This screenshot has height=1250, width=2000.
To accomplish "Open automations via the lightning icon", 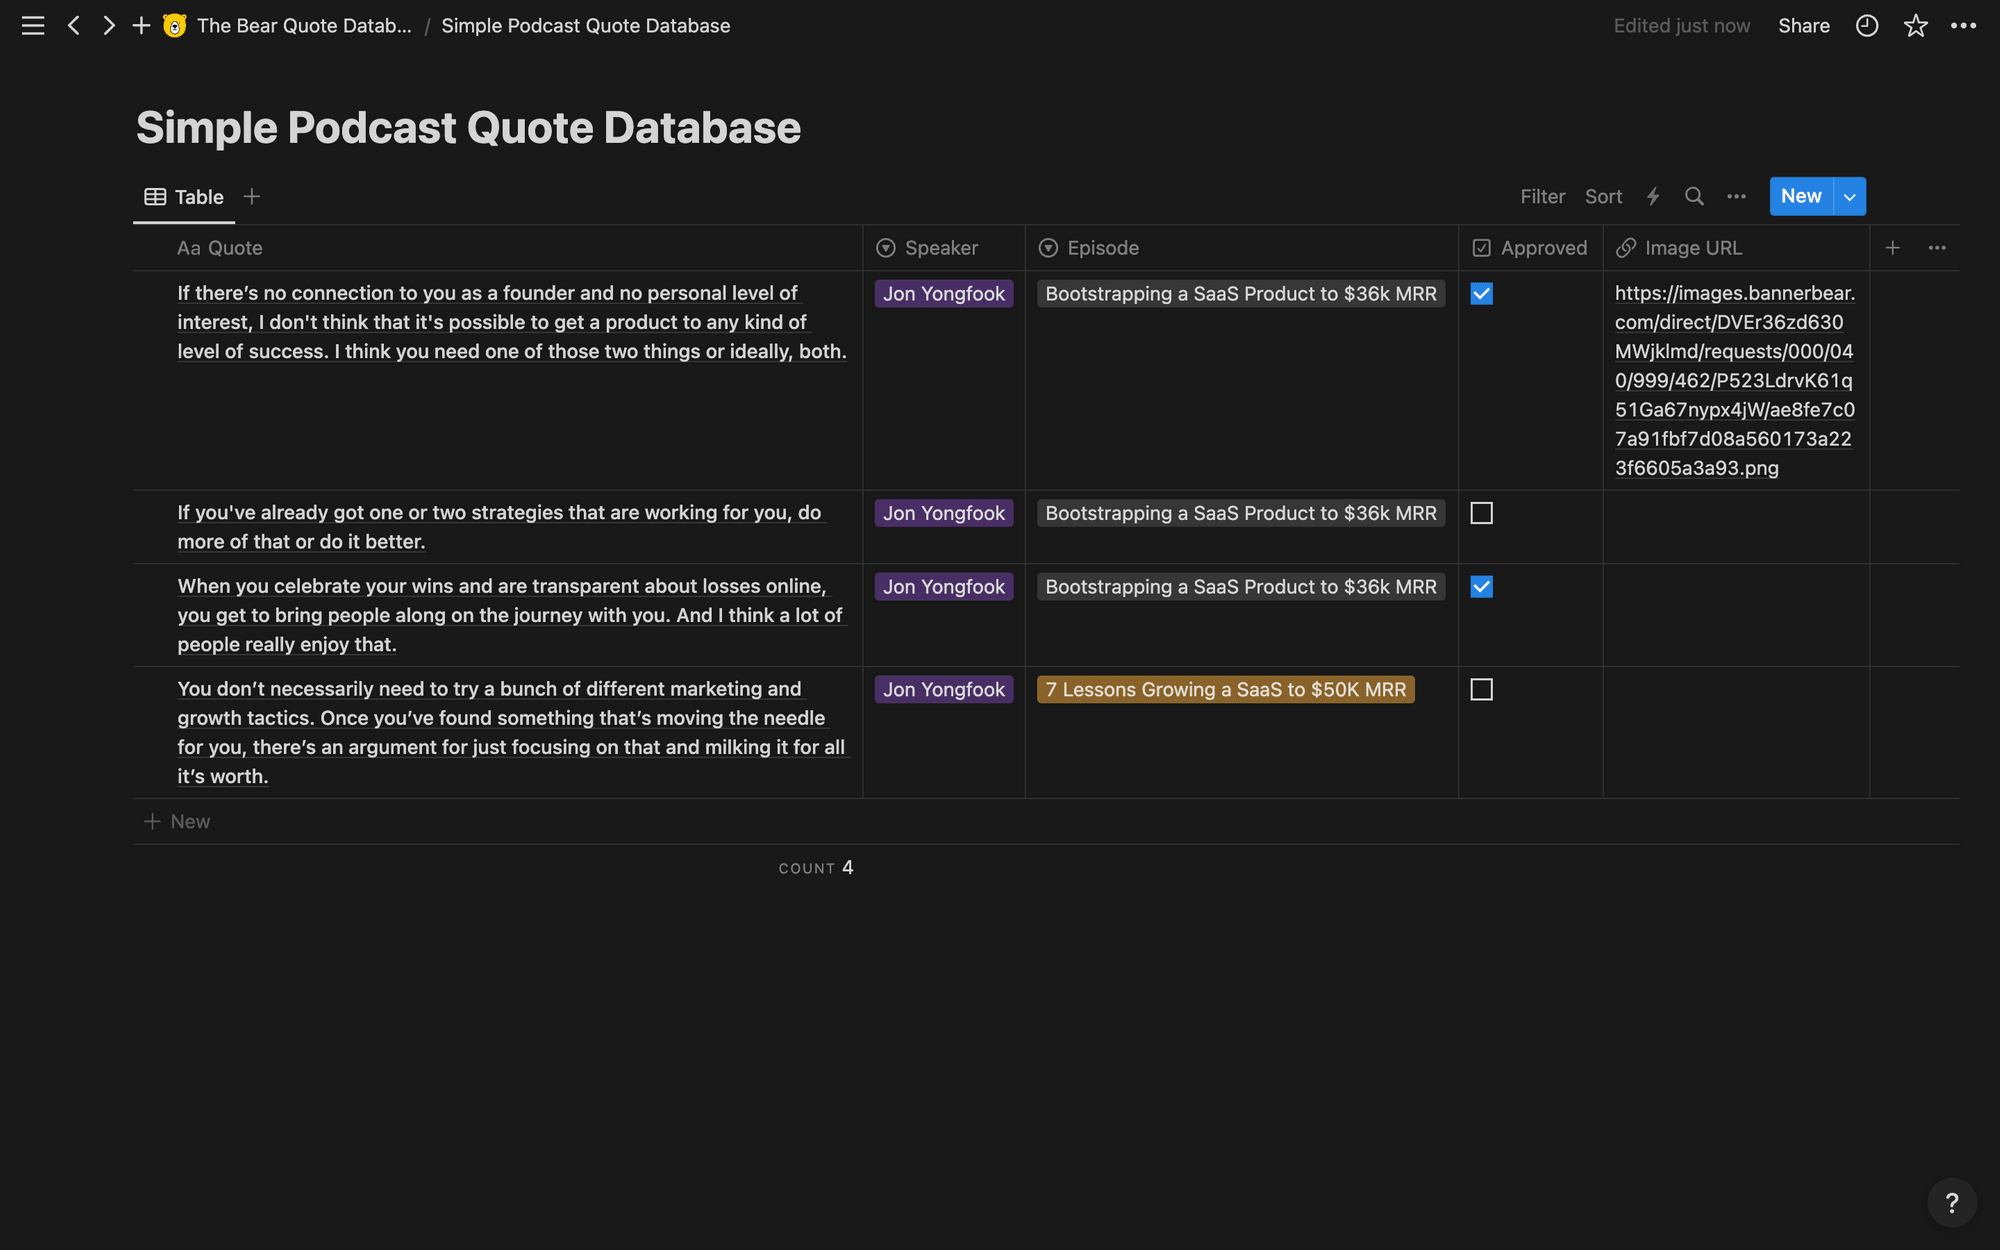I will pyautogui.click(x=1652, y=196).
